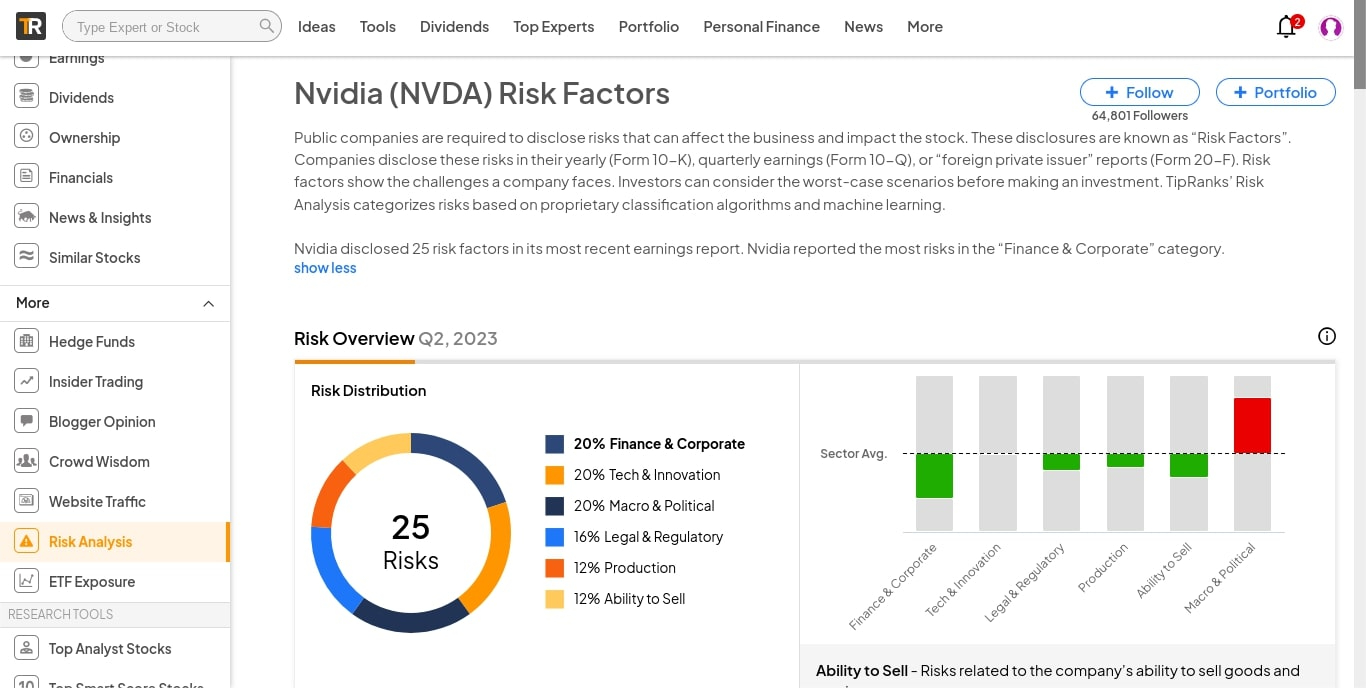Go to Website Traffic page
The width and height of the screenshot is (1366, 688).
(96, 502)
